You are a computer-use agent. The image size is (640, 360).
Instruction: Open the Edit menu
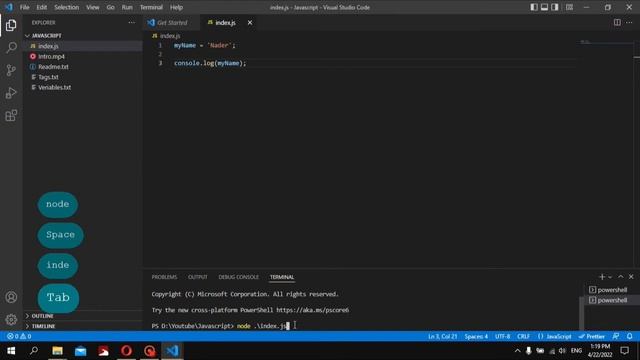click(42, 7)
